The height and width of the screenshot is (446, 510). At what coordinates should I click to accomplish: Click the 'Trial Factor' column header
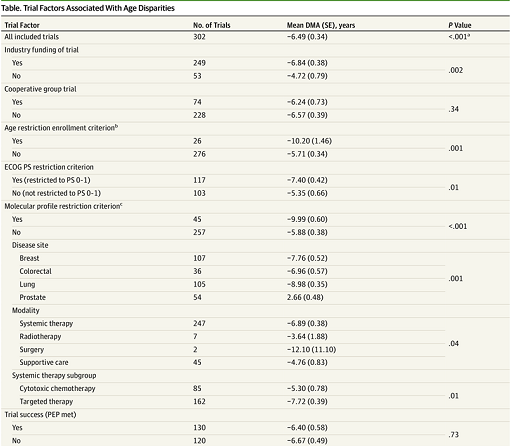[x=22, y=25]
